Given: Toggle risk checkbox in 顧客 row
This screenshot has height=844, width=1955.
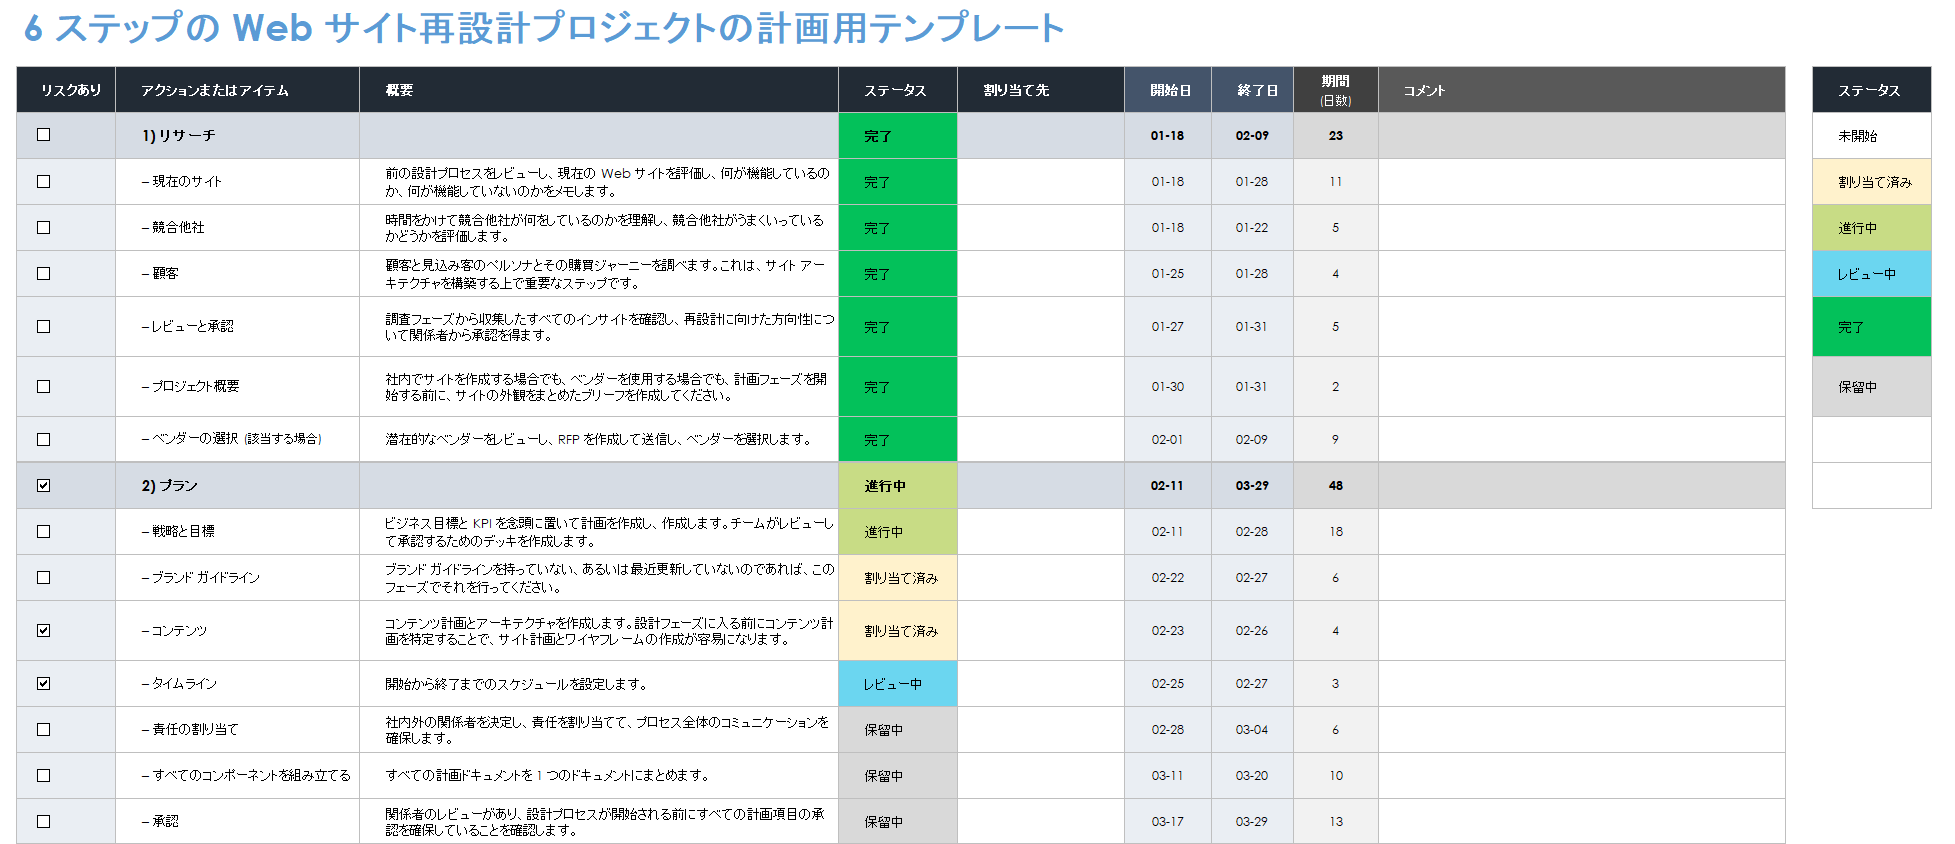Looking at the screenshot, I should (43, 274).
